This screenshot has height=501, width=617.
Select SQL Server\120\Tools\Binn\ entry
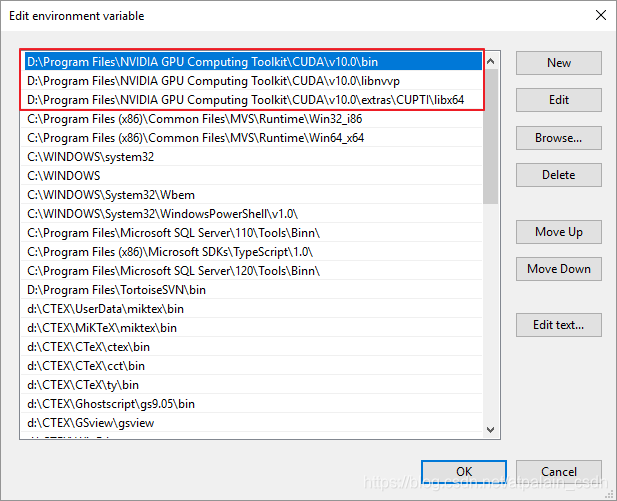253,271
